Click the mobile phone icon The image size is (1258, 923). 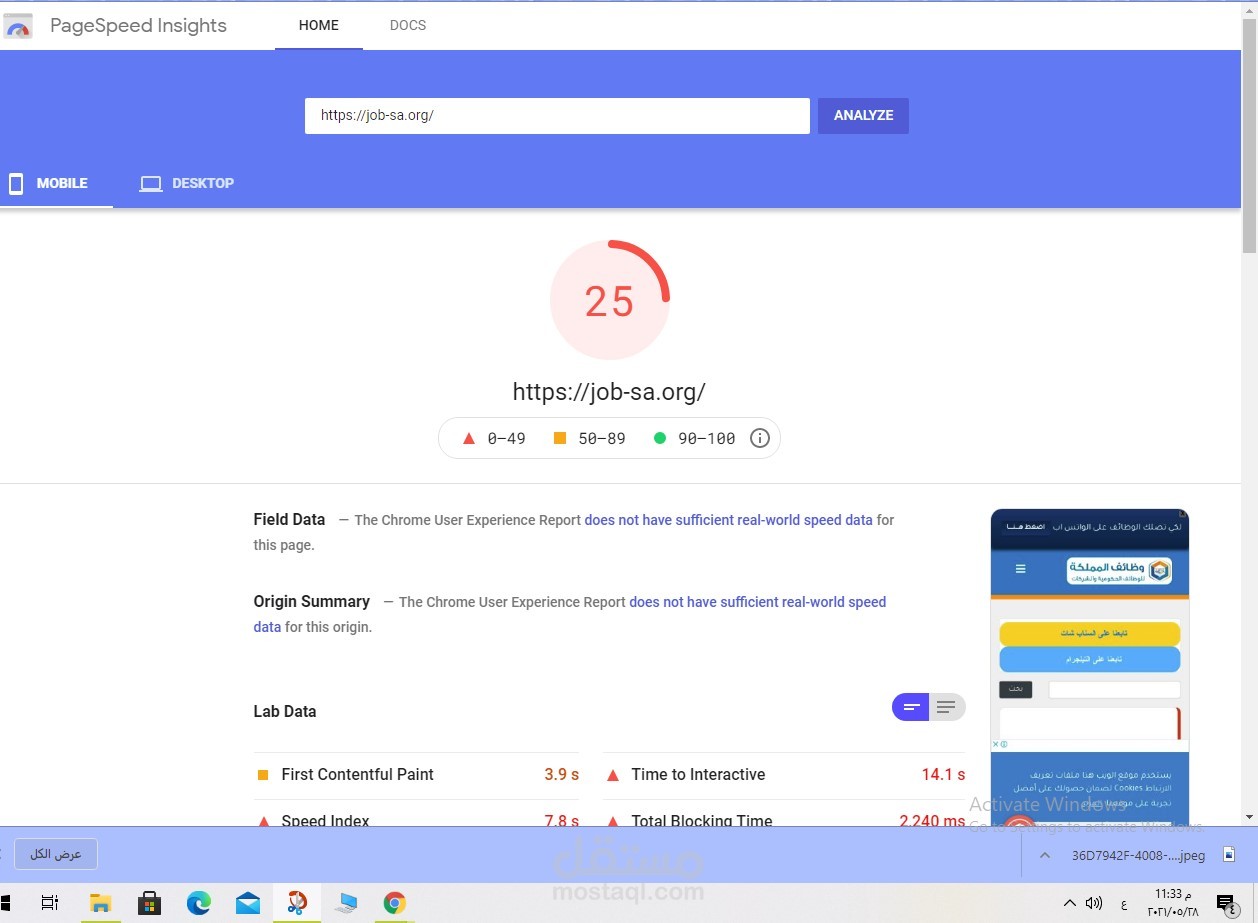[16, 183]
